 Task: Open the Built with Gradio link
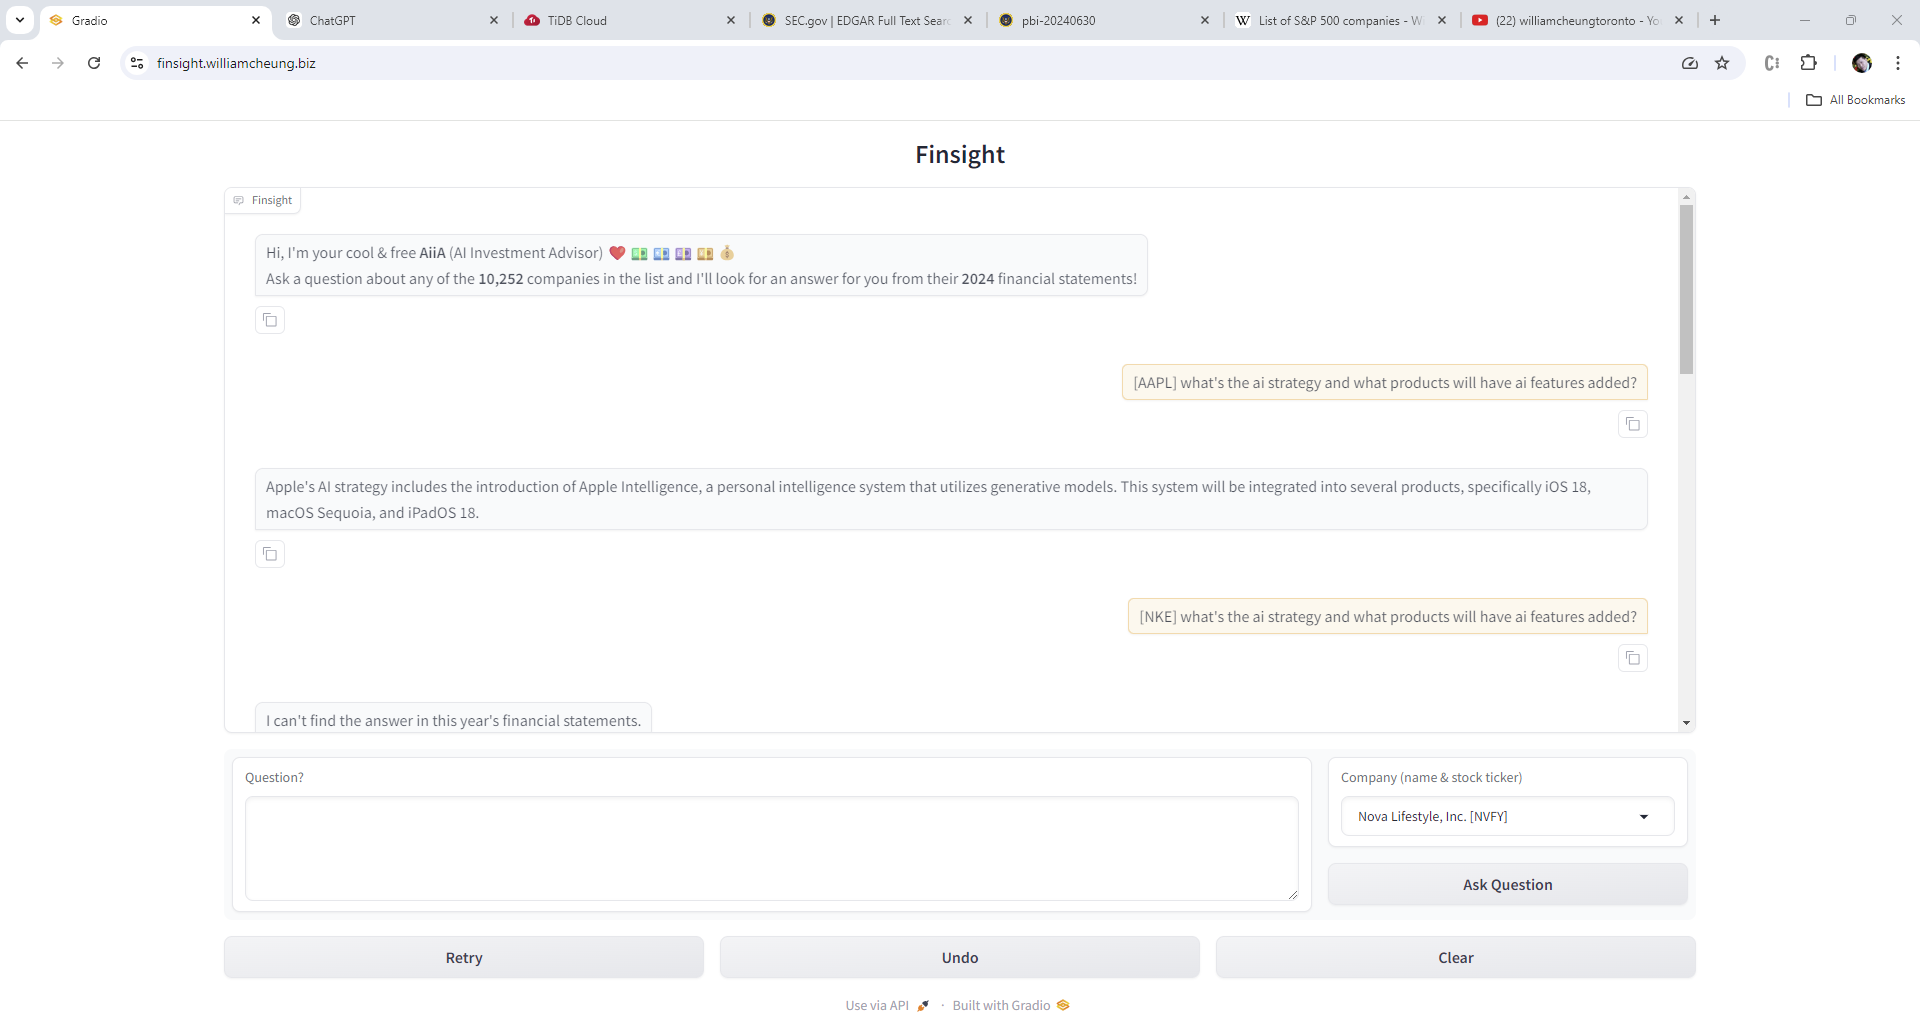(x=1011, y=1005)
